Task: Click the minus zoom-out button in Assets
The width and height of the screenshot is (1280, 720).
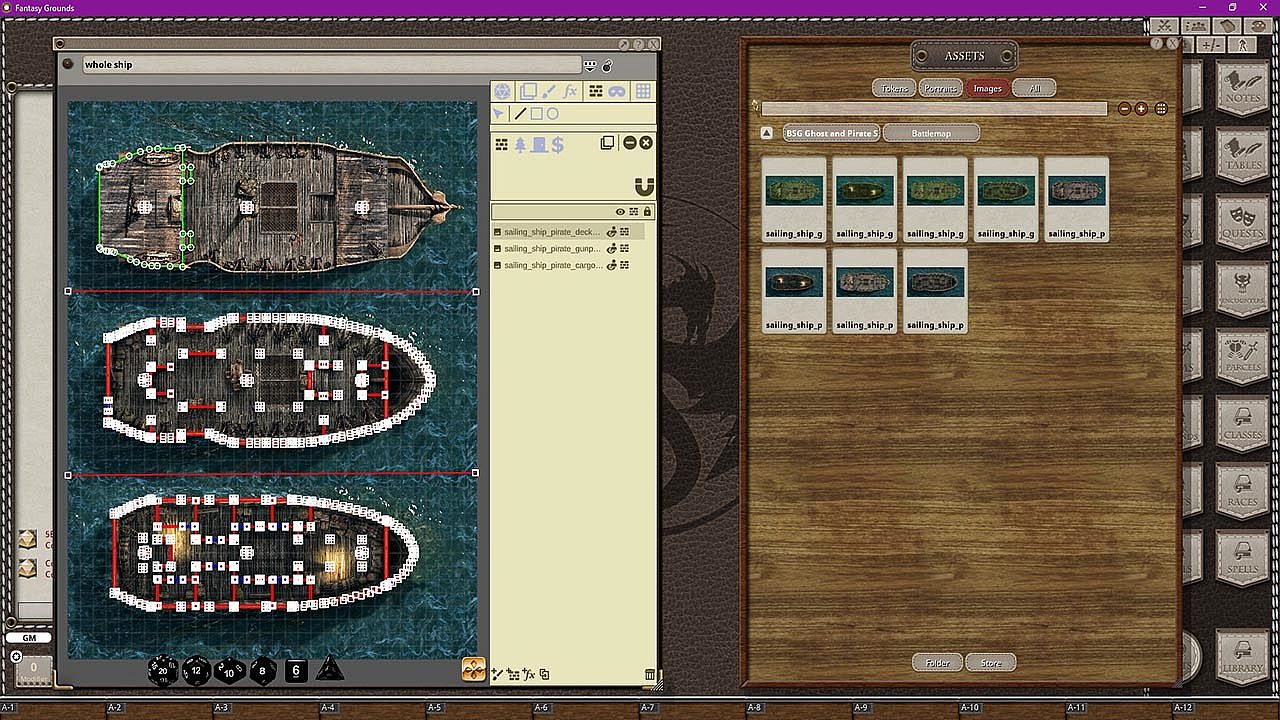Action: [x=1124, y=108]
